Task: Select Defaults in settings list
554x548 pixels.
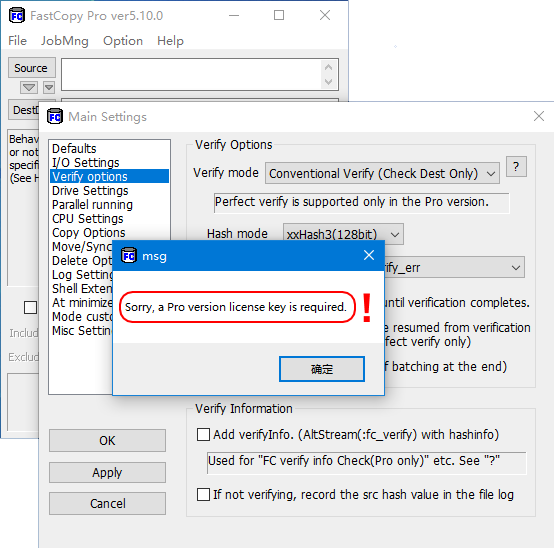Action: [x=109, y=148]
